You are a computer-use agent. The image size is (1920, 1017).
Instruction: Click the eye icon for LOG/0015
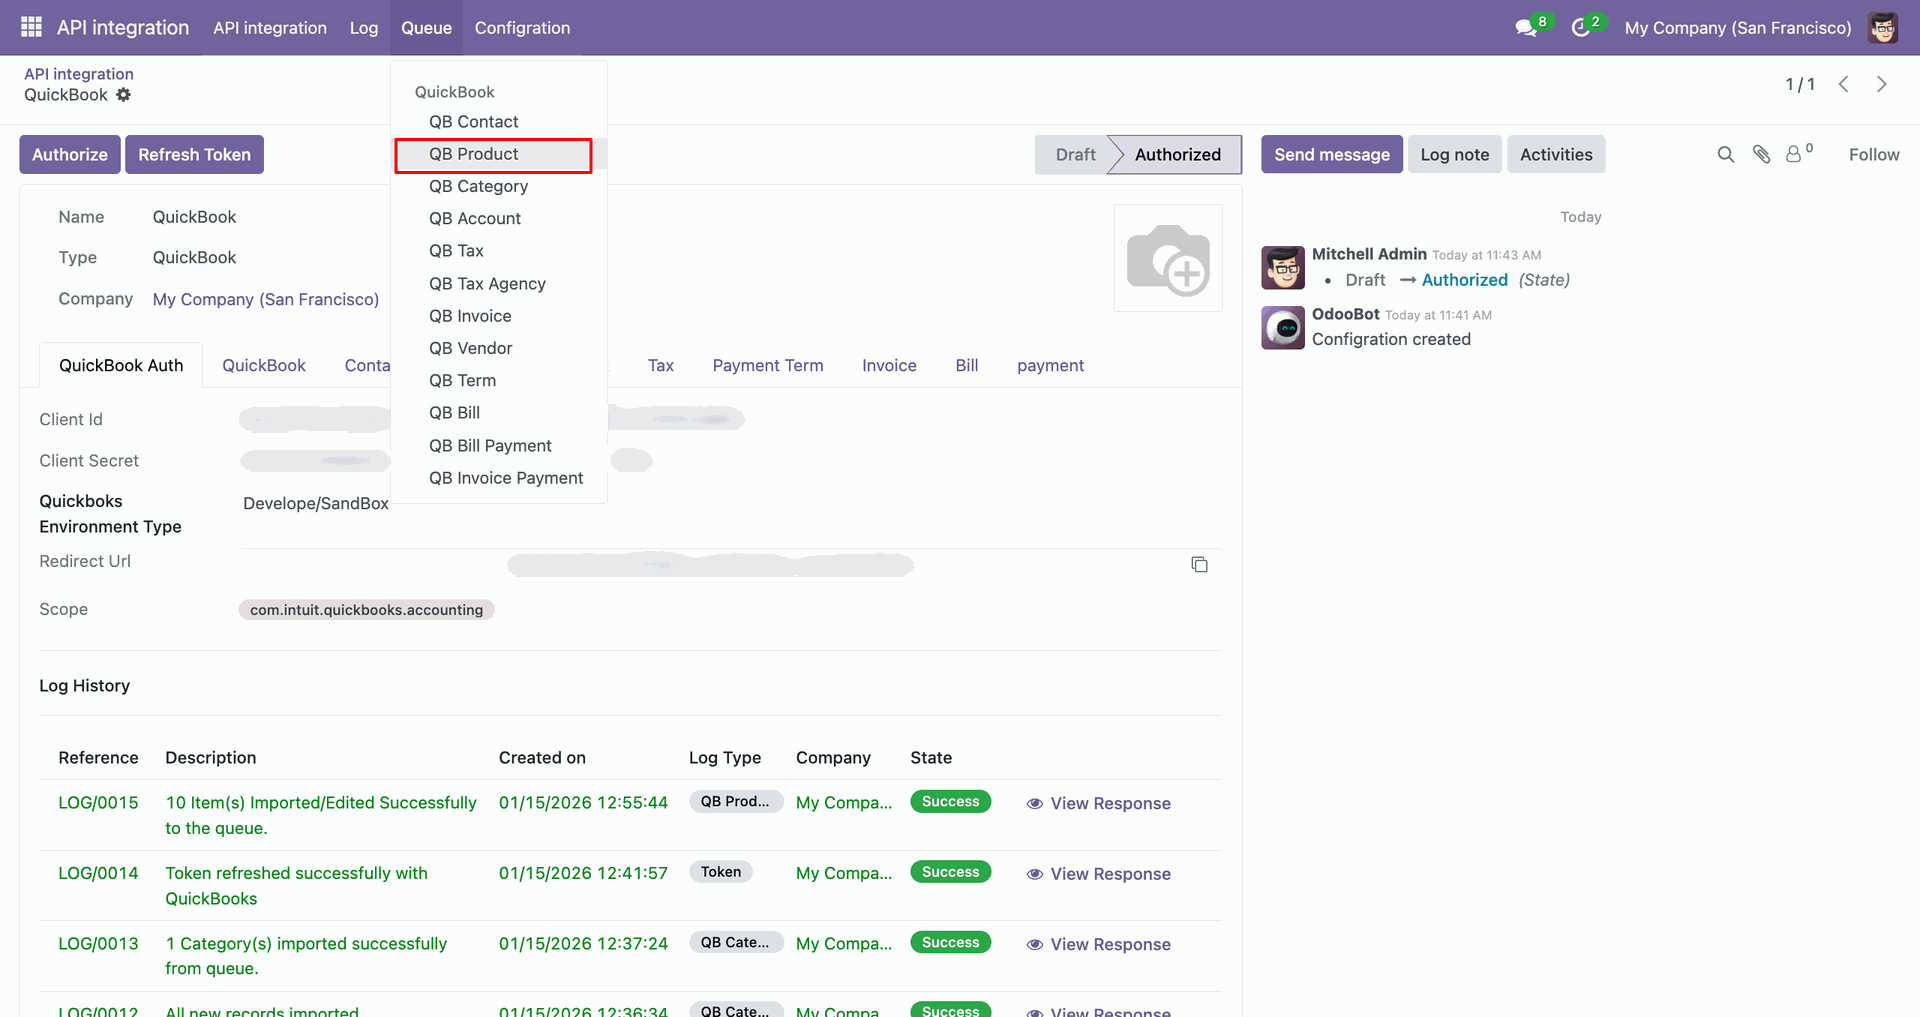[1035, 804]
